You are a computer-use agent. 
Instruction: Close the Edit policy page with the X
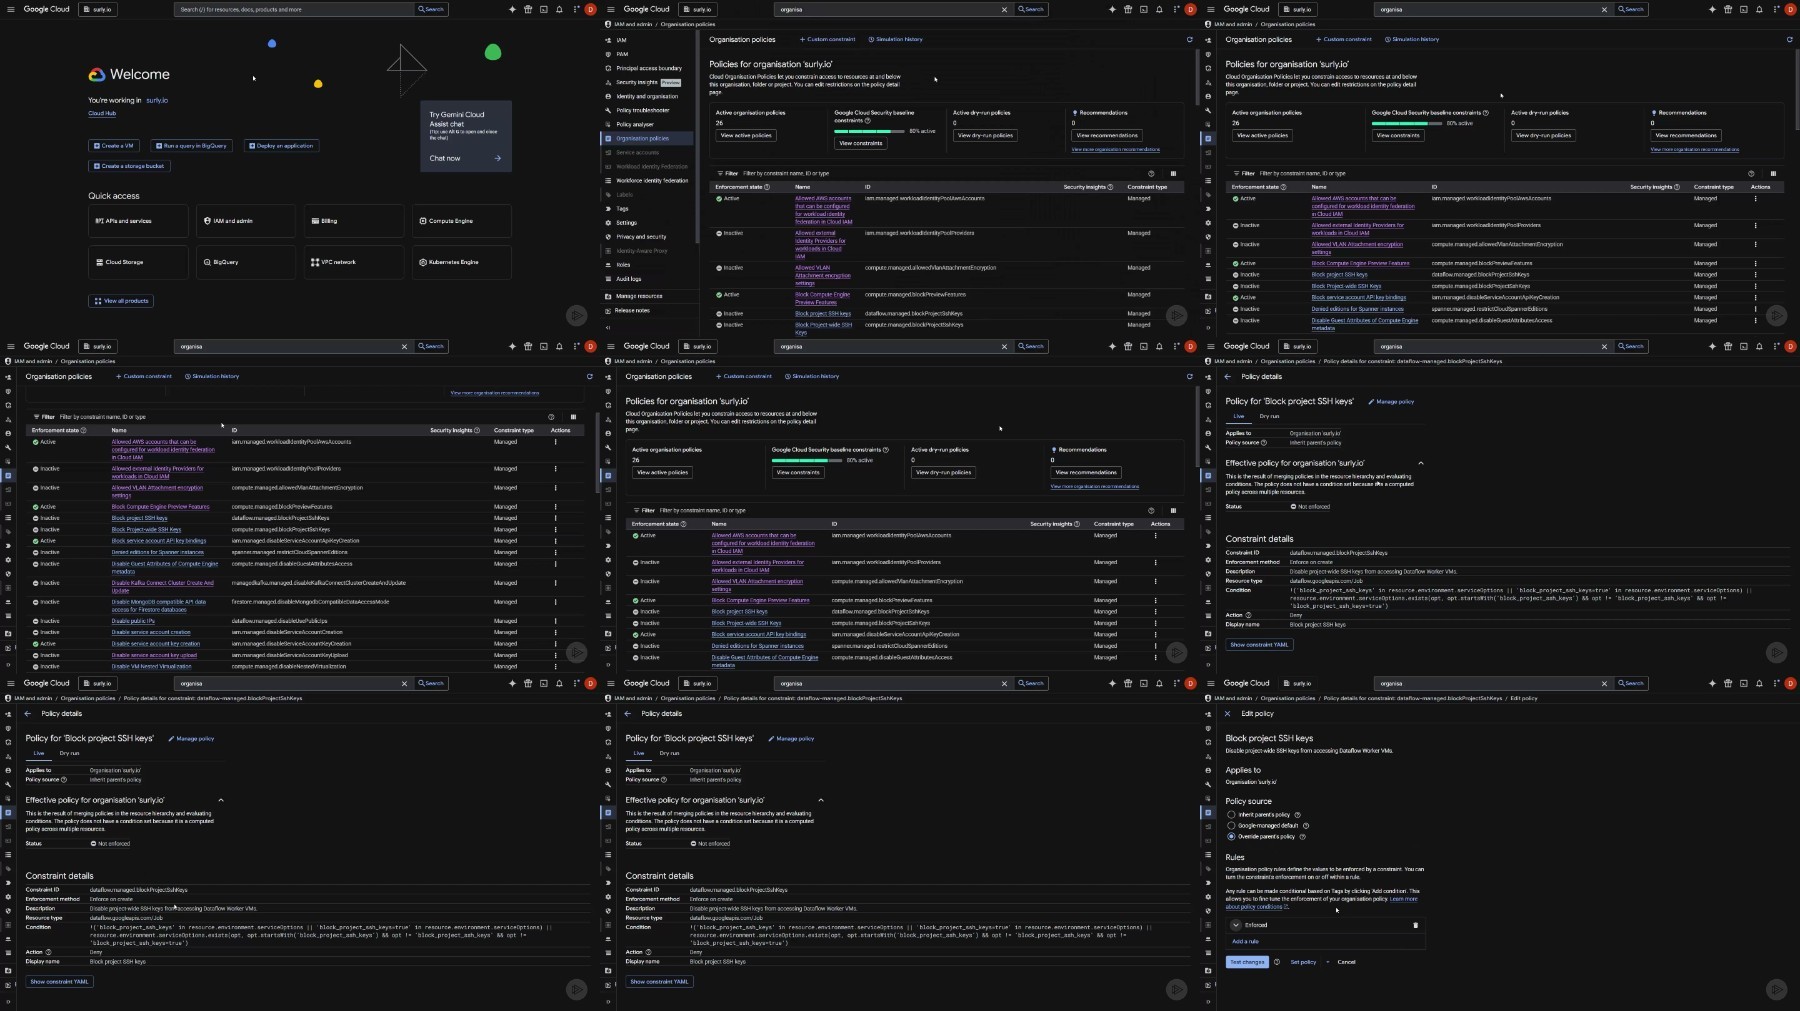1228,714
